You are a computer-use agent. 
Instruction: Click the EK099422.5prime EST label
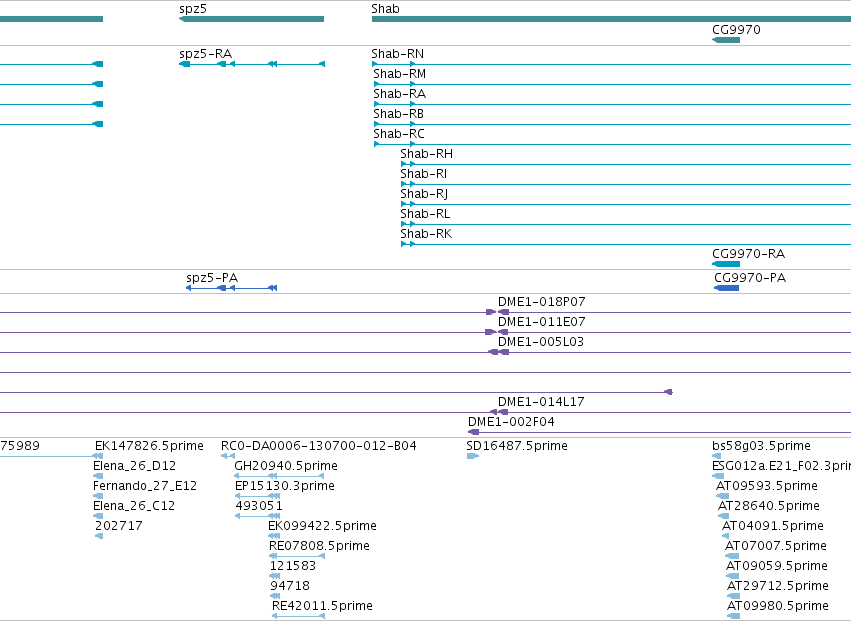coord(322,527)
